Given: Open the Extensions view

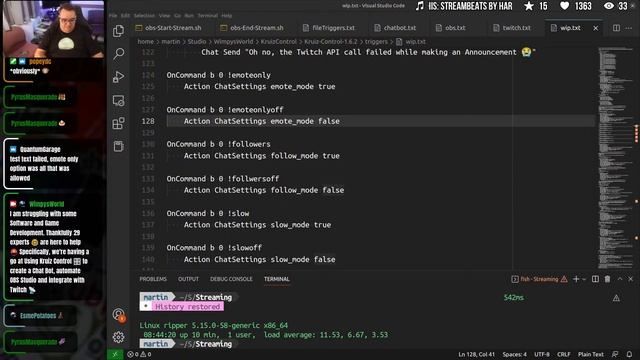Looking at the screenshot, I should [x=119, y=123].
